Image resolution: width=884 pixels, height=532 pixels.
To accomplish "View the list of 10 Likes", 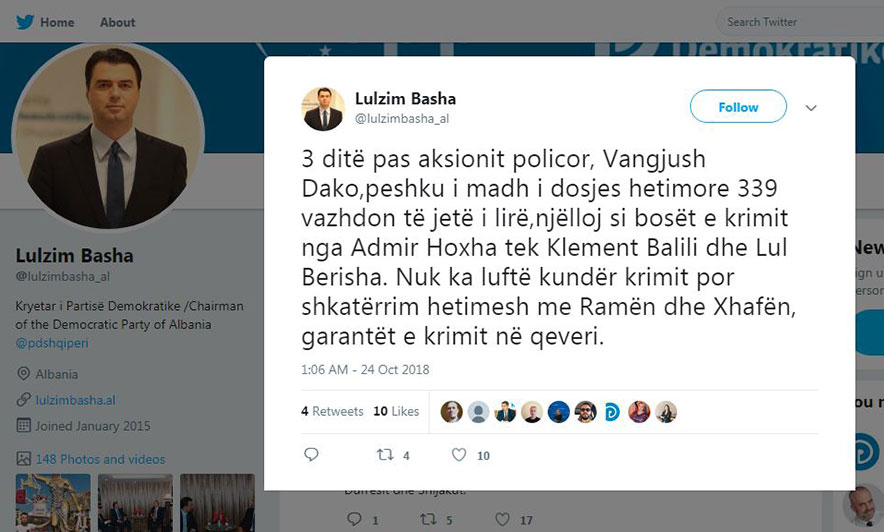I will point(396,411).
